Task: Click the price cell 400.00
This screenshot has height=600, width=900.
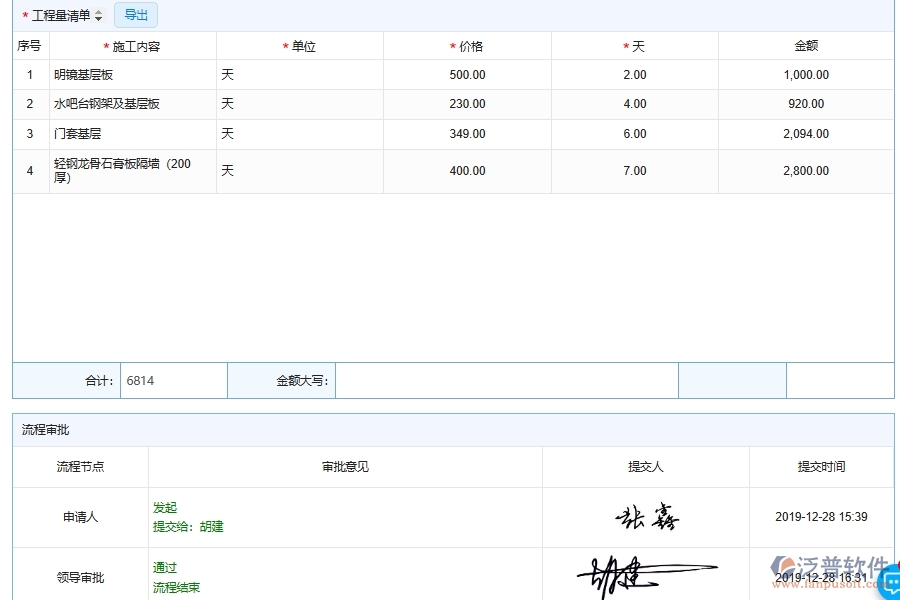Action: (467, 171)
